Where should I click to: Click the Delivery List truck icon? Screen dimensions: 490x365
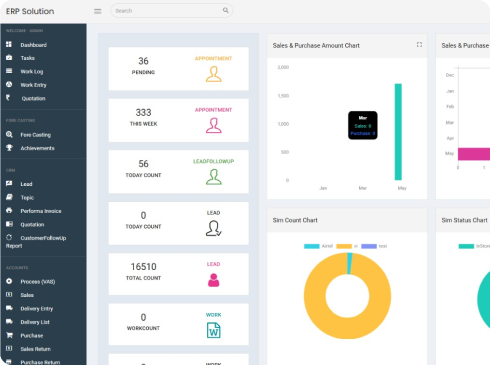point(9,322)
